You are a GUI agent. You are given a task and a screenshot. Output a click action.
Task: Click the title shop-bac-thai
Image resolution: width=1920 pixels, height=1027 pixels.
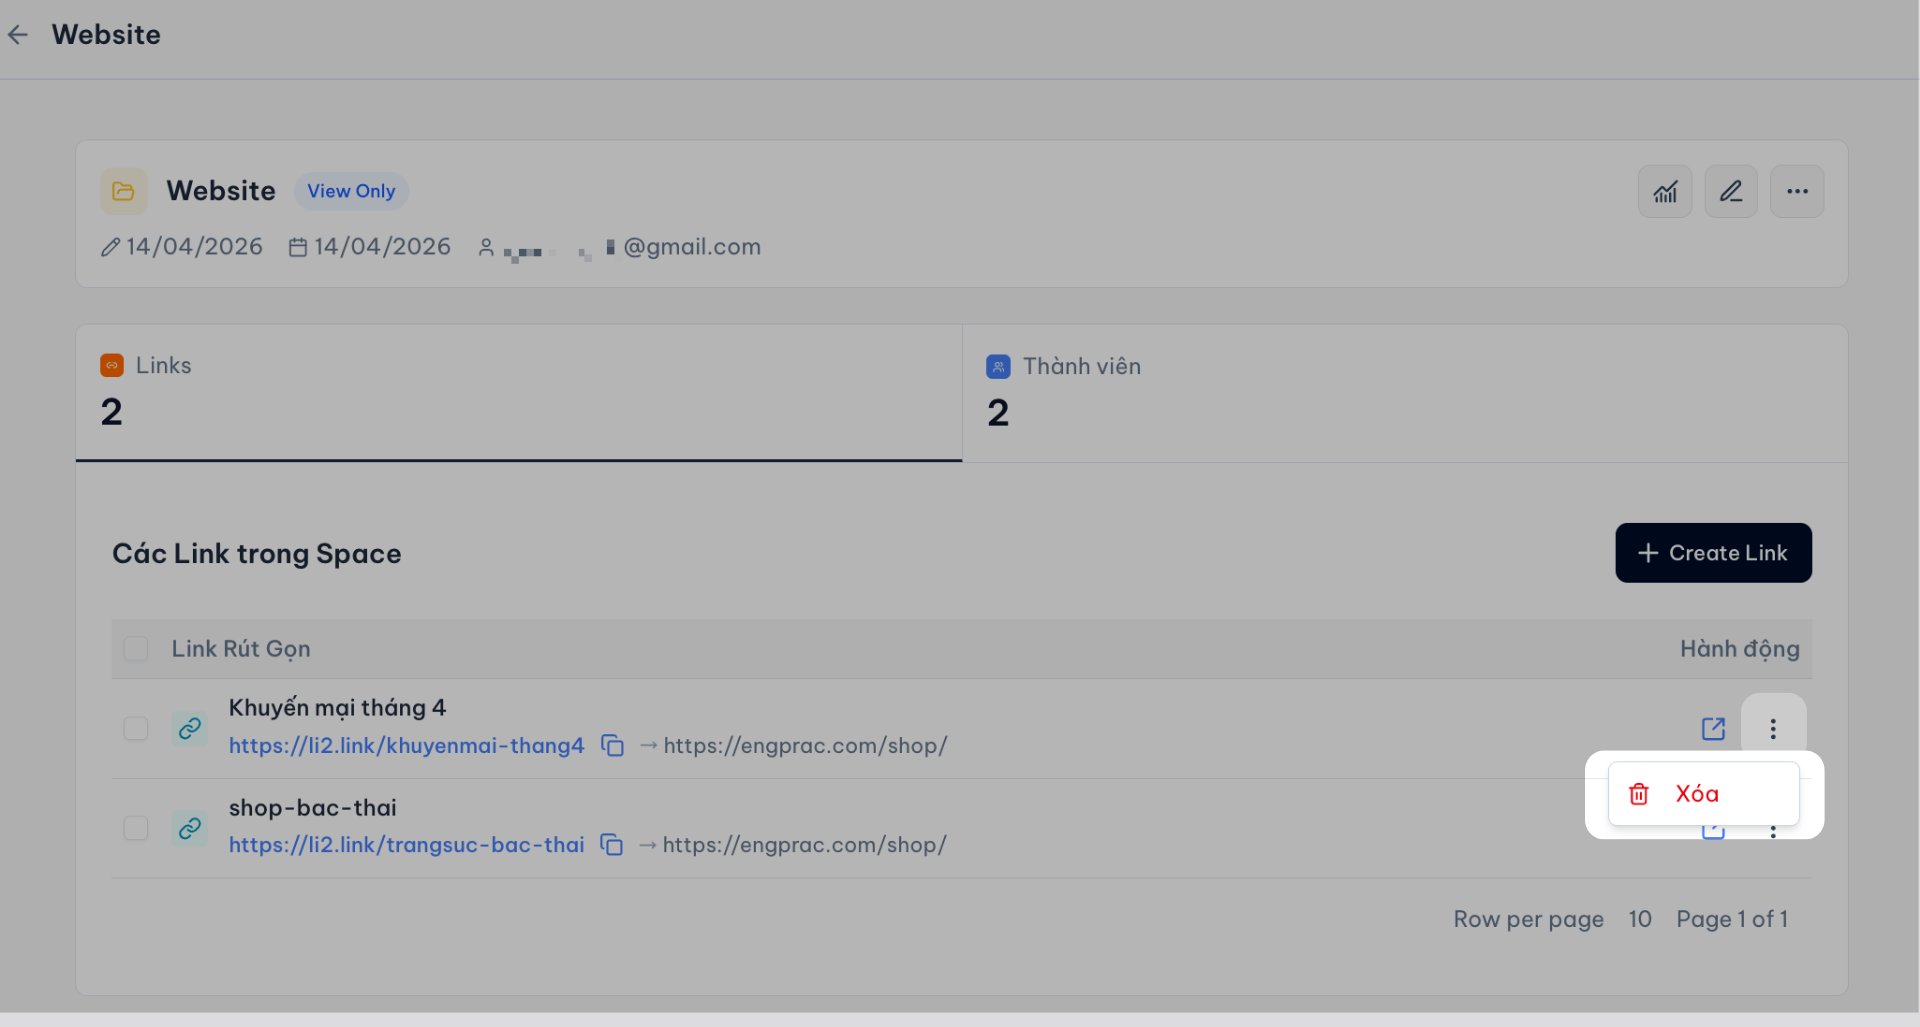point(312,808)
